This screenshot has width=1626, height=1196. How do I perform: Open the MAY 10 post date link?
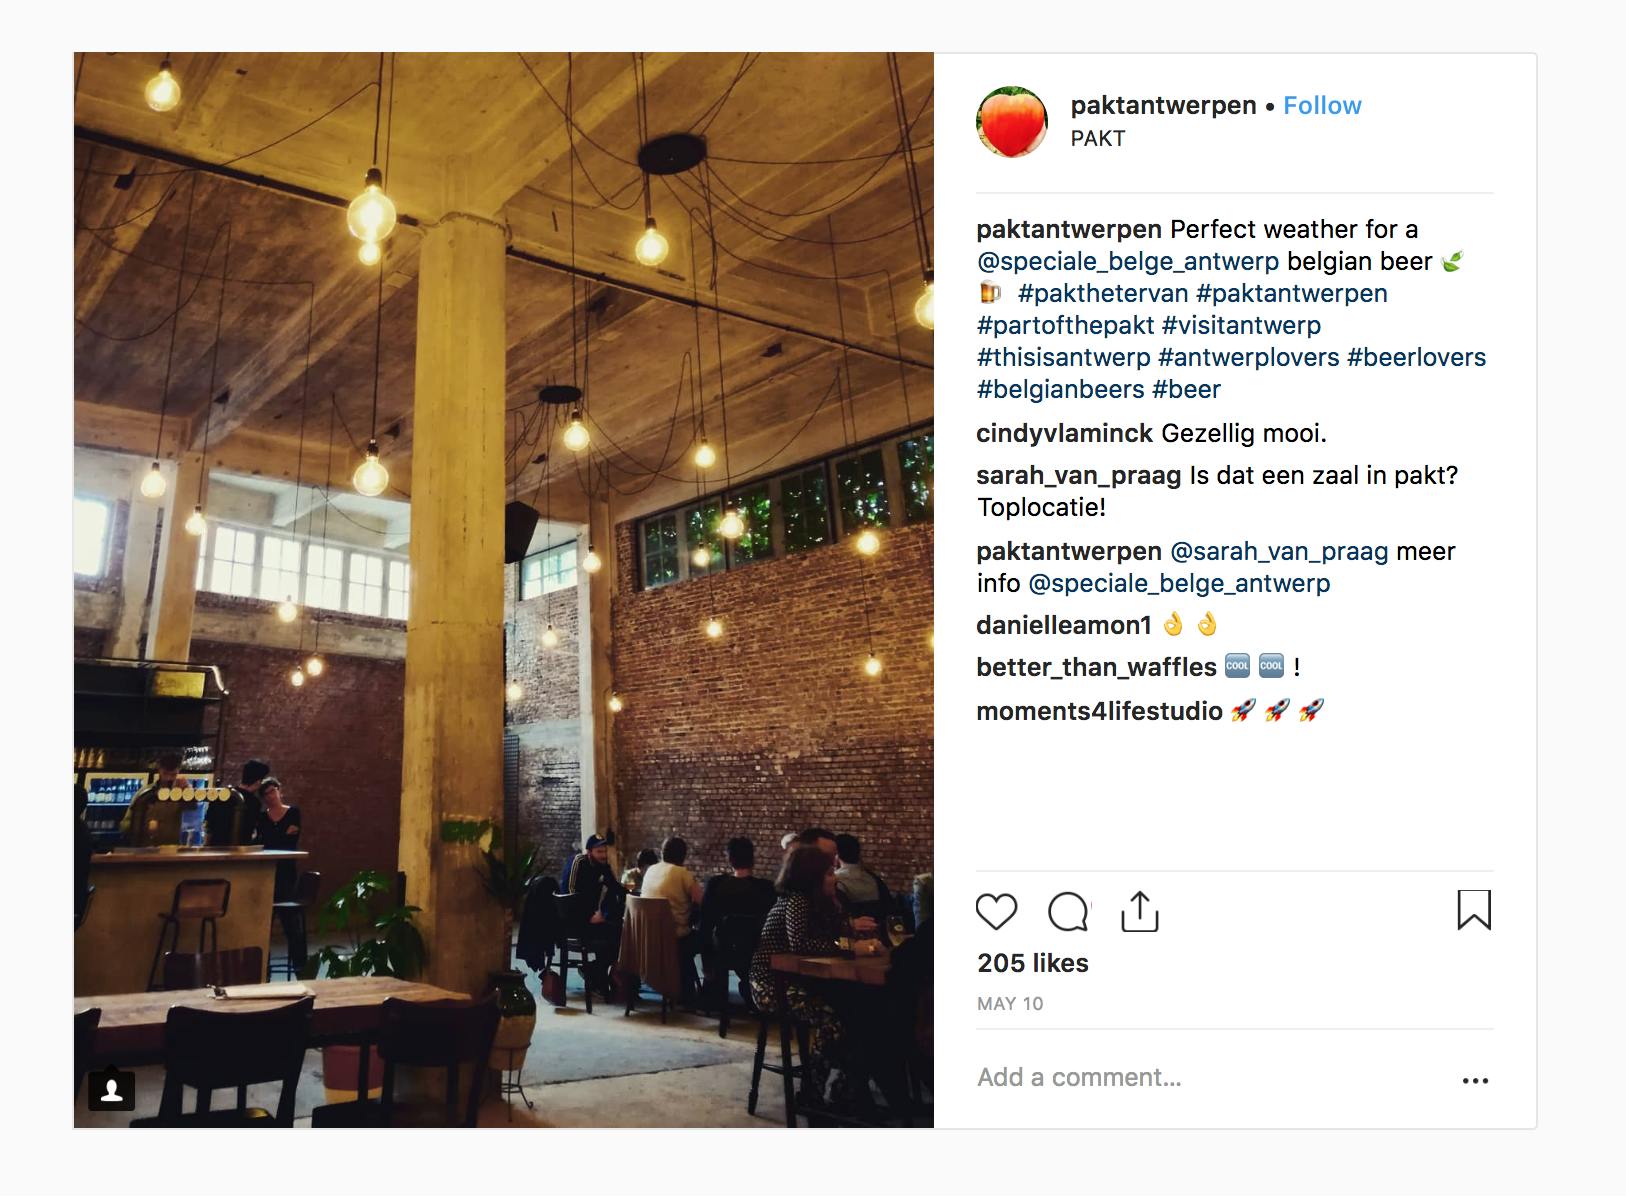click(x=1010, y=1004)
